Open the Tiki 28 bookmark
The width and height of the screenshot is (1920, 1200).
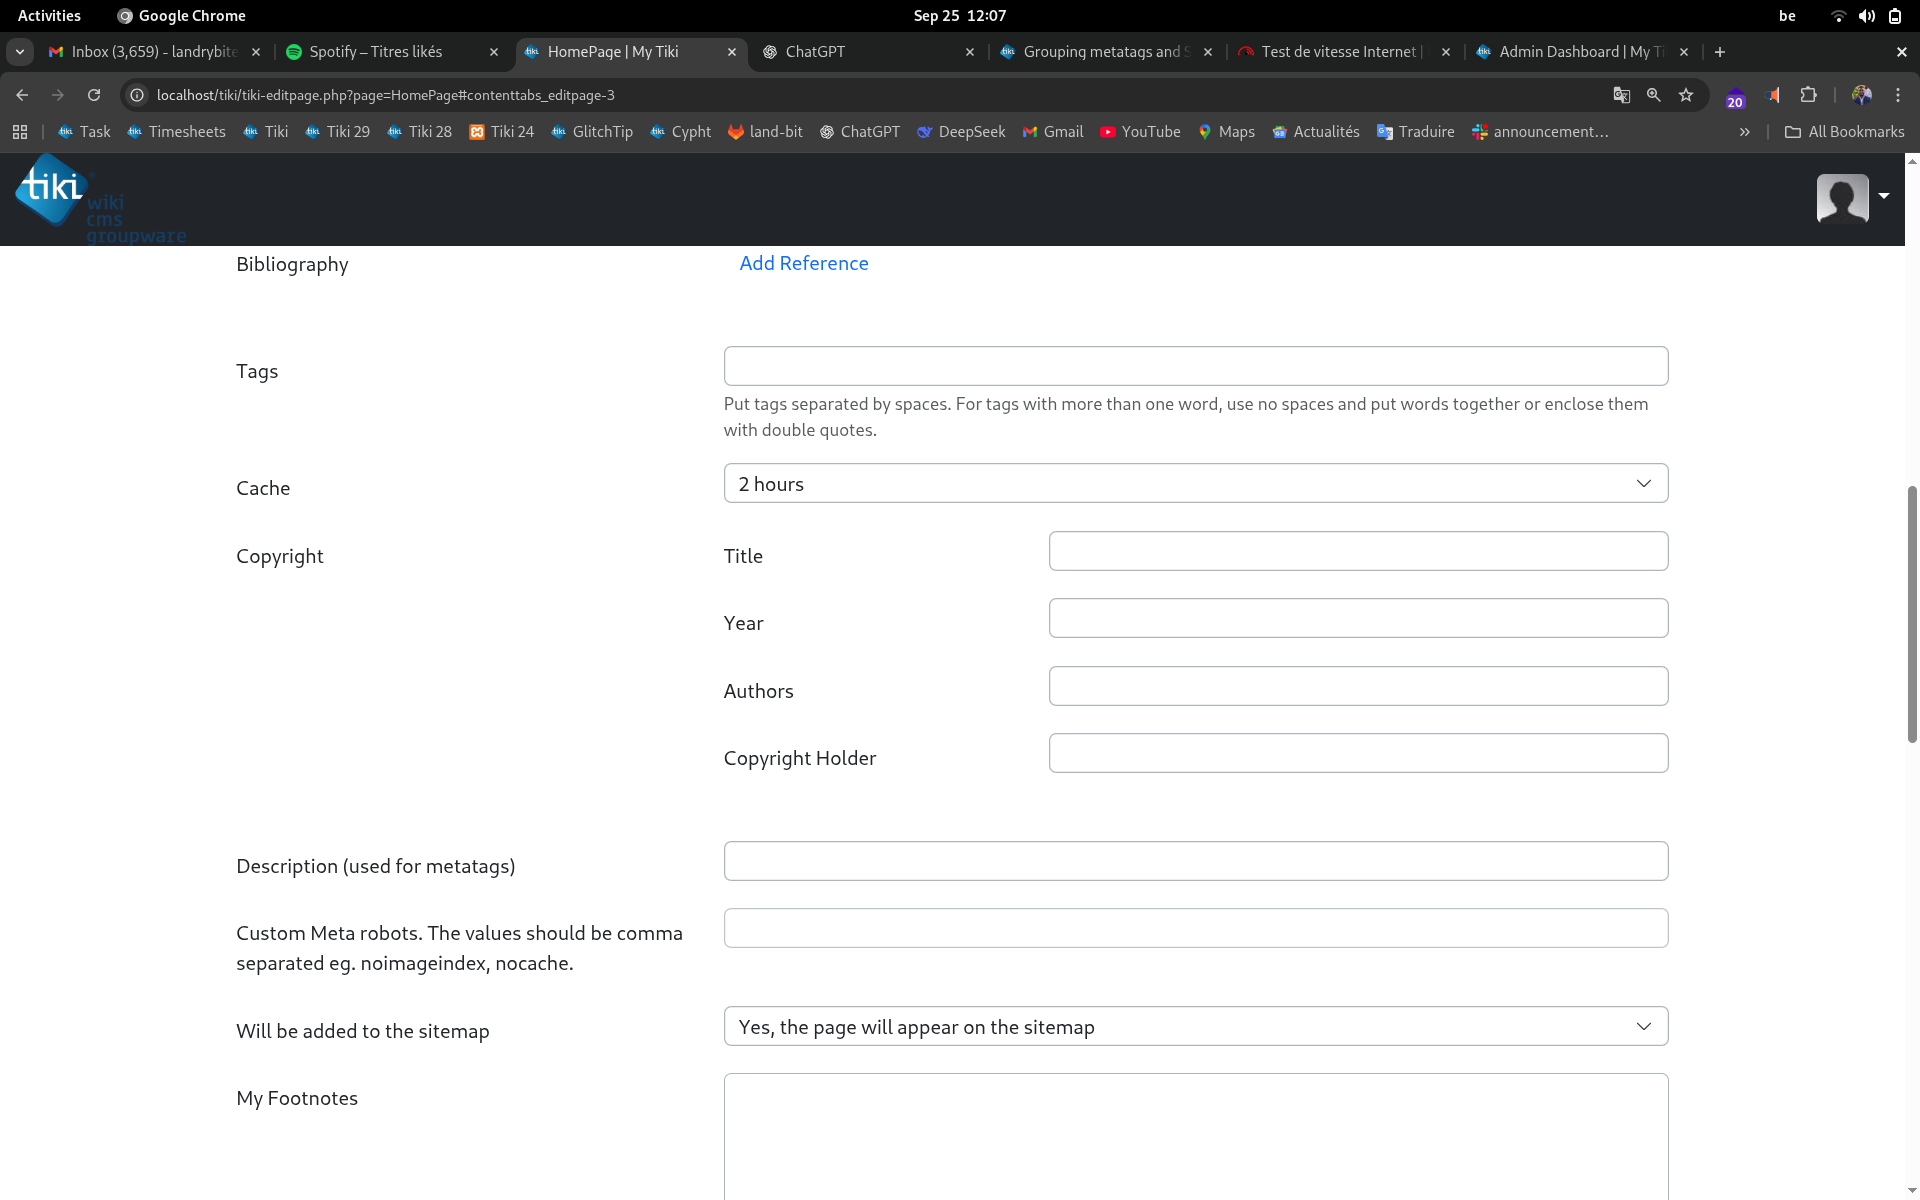point(419,132)
